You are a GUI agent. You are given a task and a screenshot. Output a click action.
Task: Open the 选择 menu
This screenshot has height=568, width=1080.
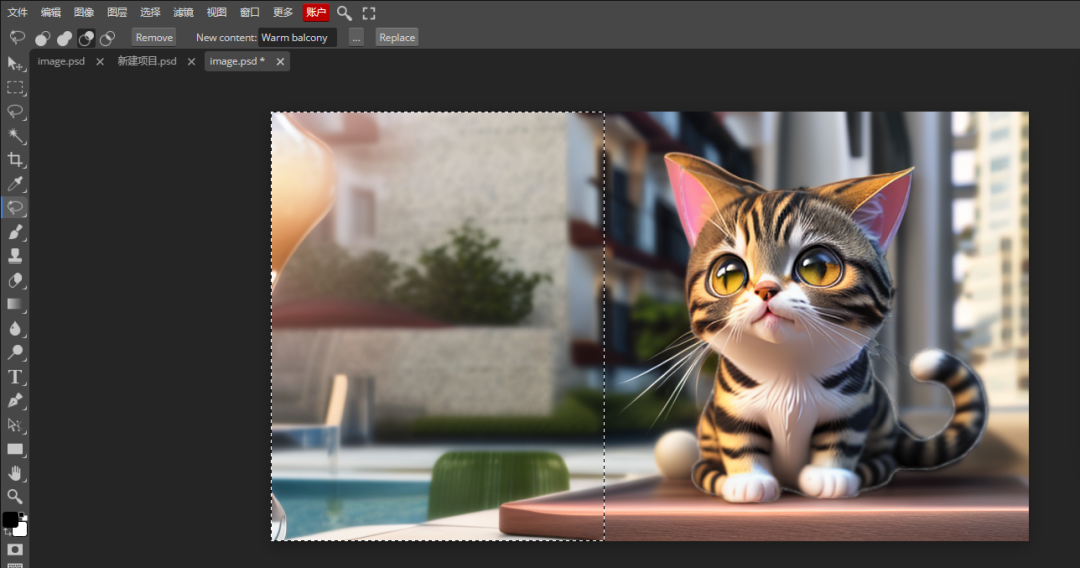pyautogui.click(x=150, y=12)
